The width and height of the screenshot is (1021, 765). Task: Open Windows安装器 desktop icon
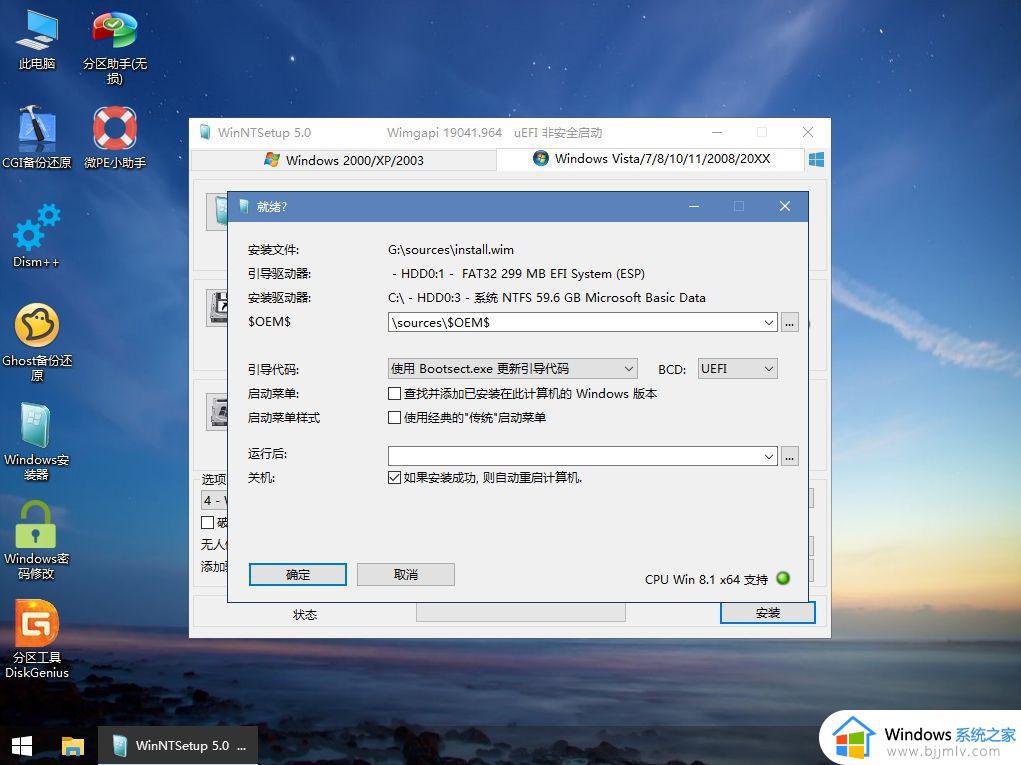pos(36,442)
